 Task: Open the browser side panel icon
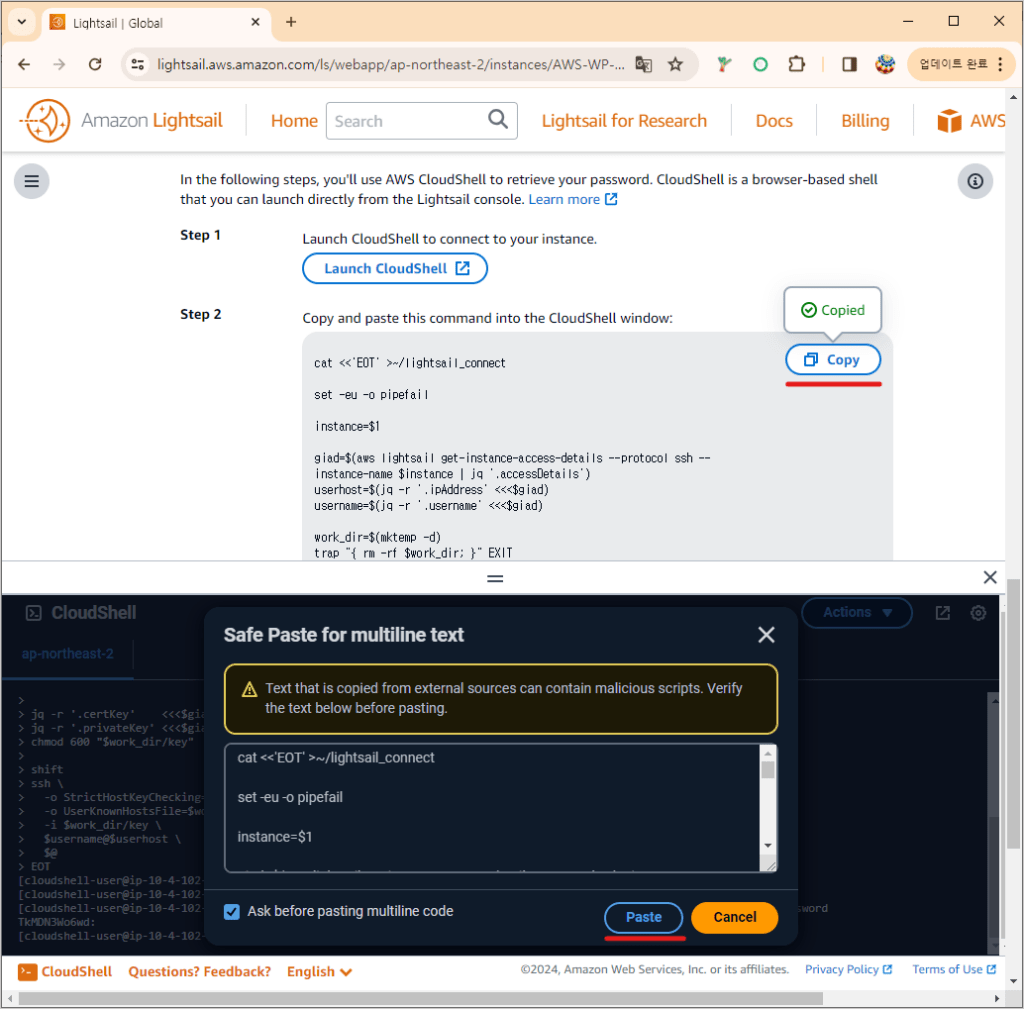tap(849, 64)
